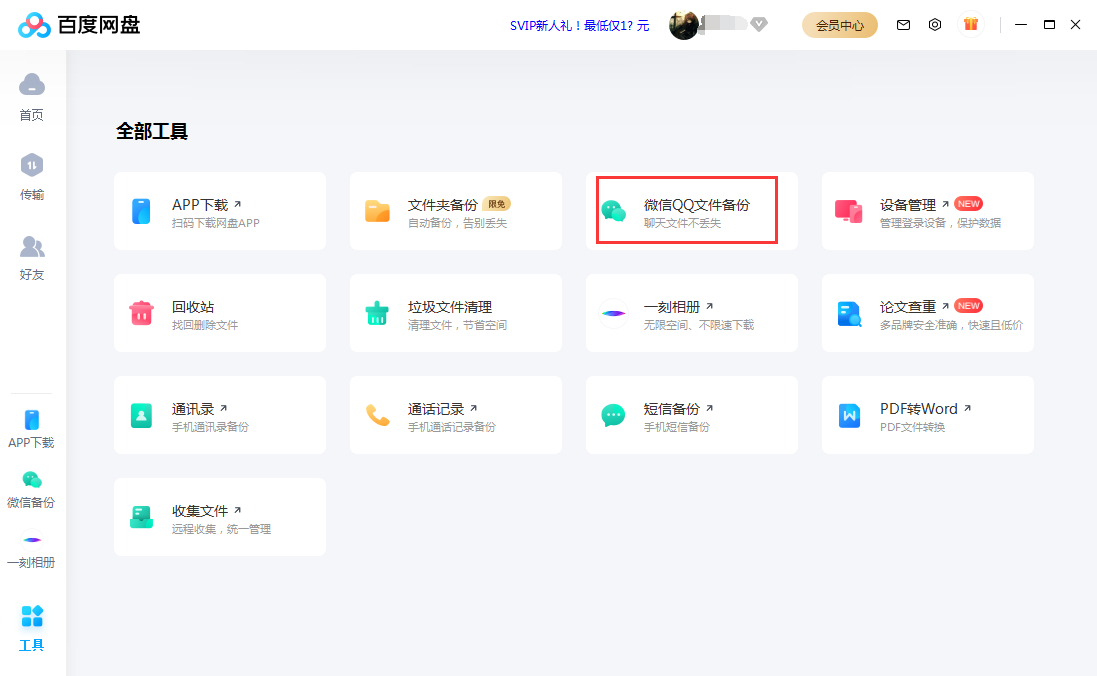
Task: Open the 会员中心 button
Action: (x=840, y=25)
